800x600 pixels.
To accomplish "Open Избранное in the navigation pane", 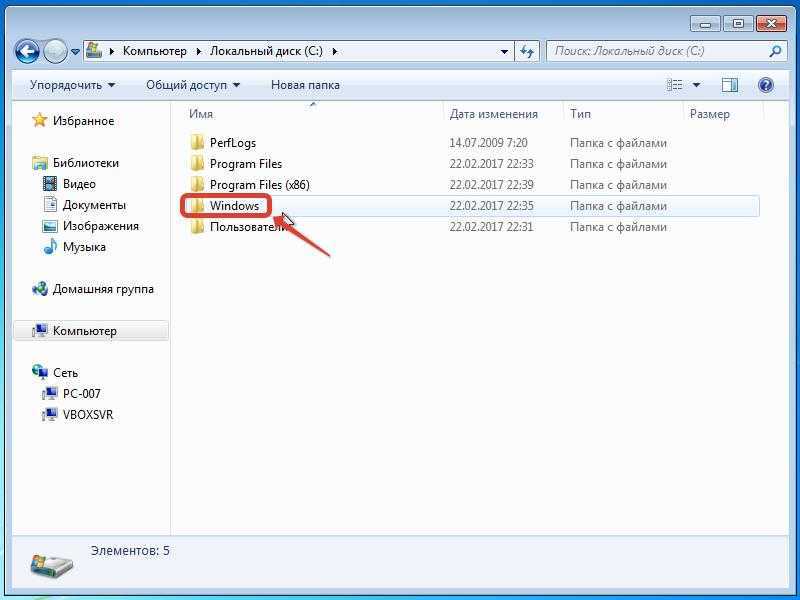I will click(x=84, y=121).
